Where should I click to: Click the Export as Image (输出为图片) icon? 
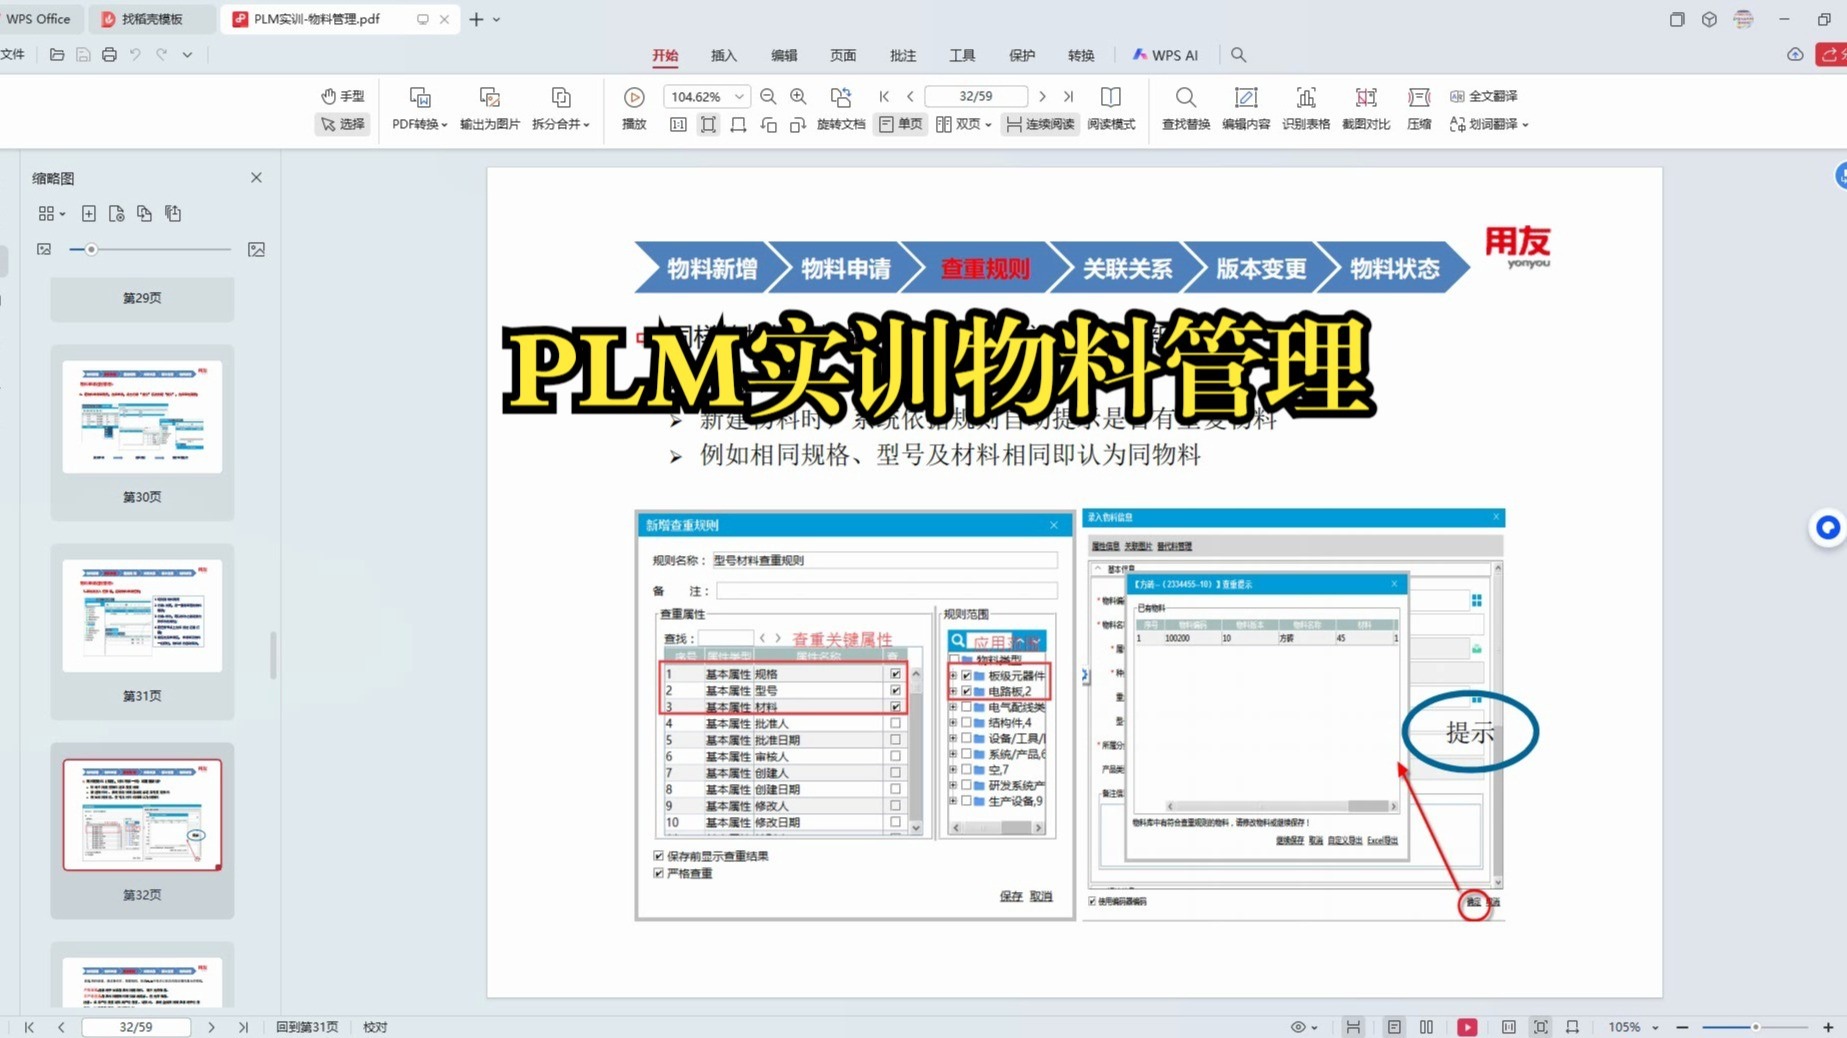coord(489,97)
